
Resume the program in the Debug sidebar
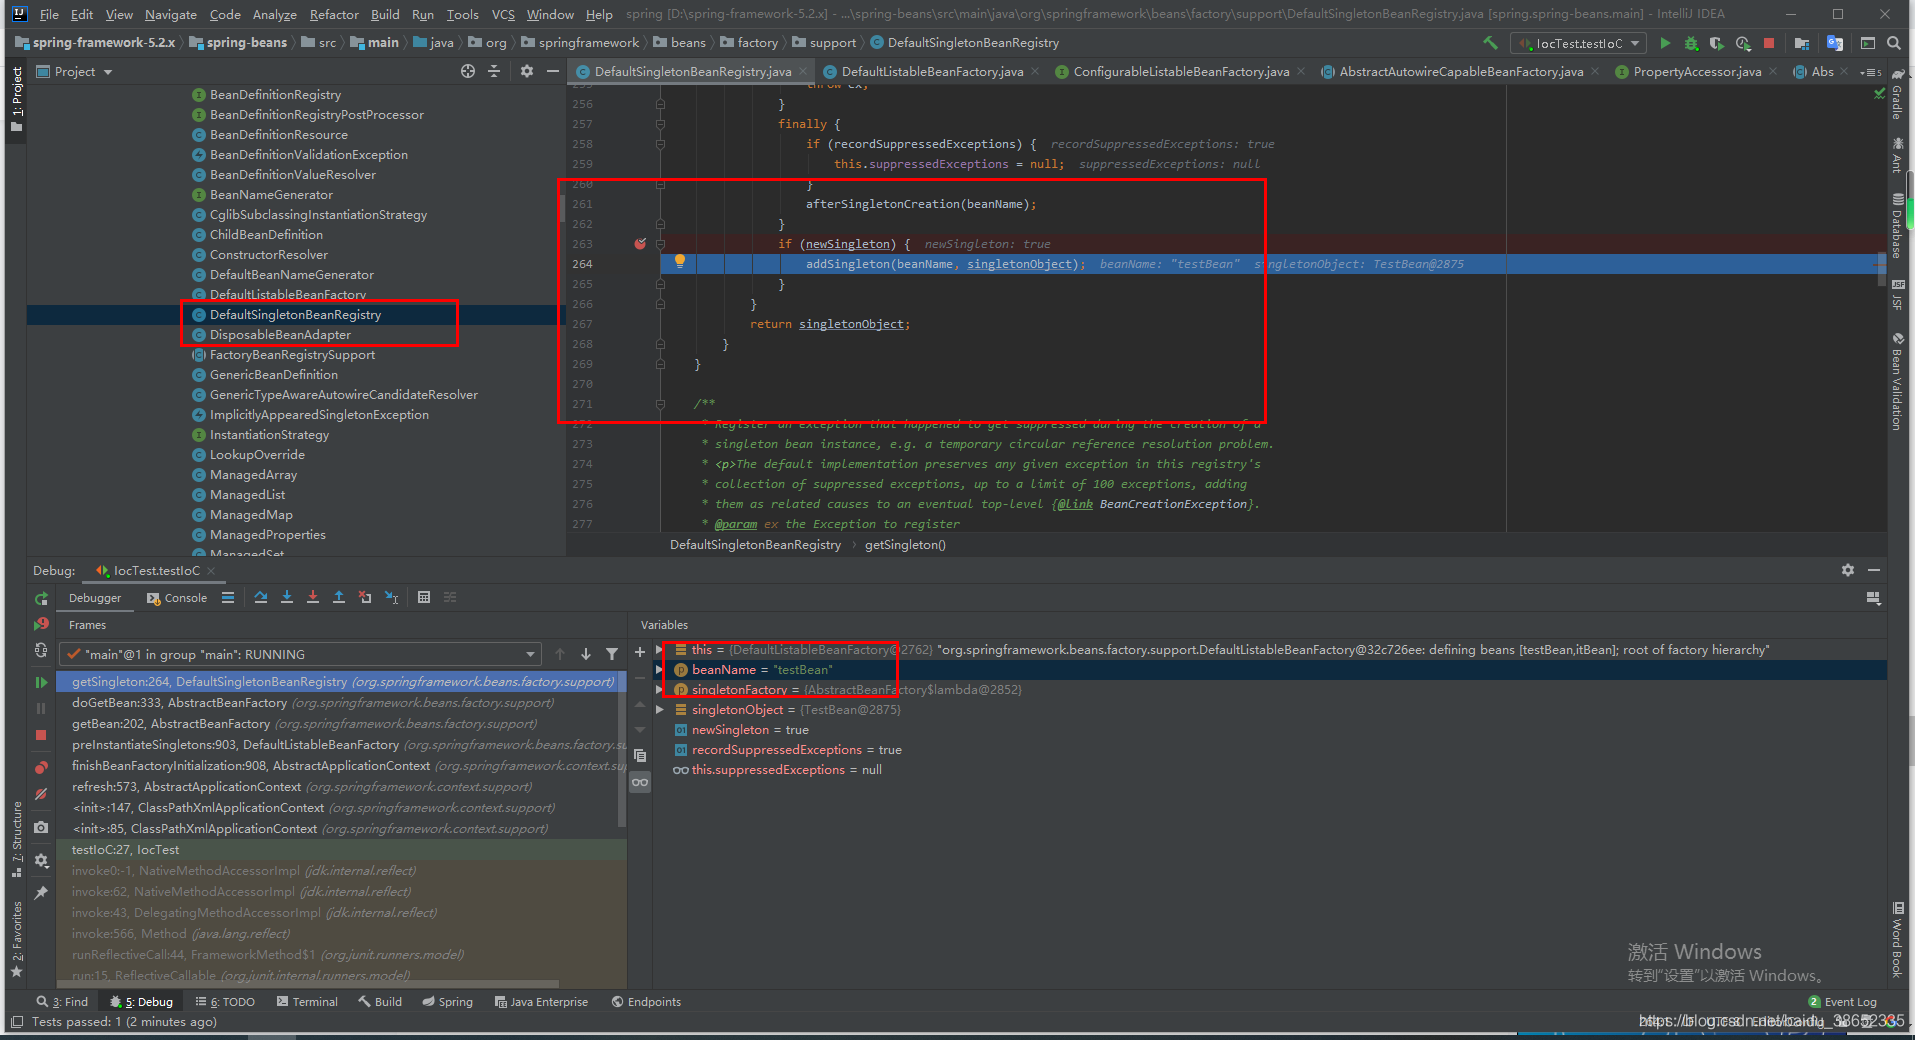click(x=41, y=682)
